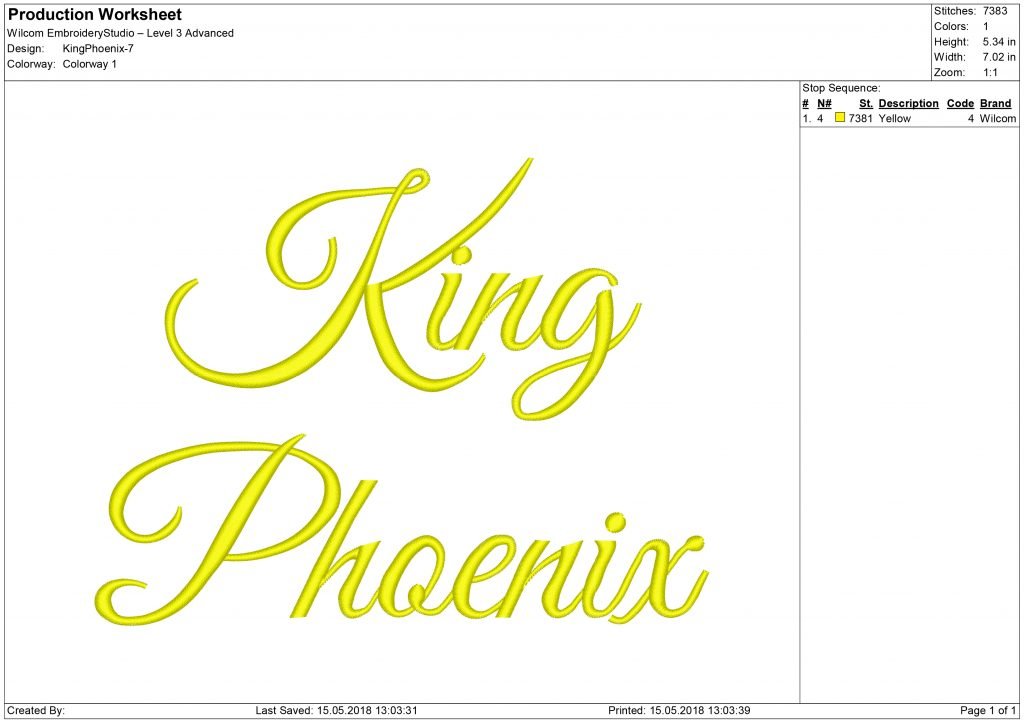1024x720 pixels.
Task: Select the Design name KingPhoenix-7
Action: coord(98,47)
